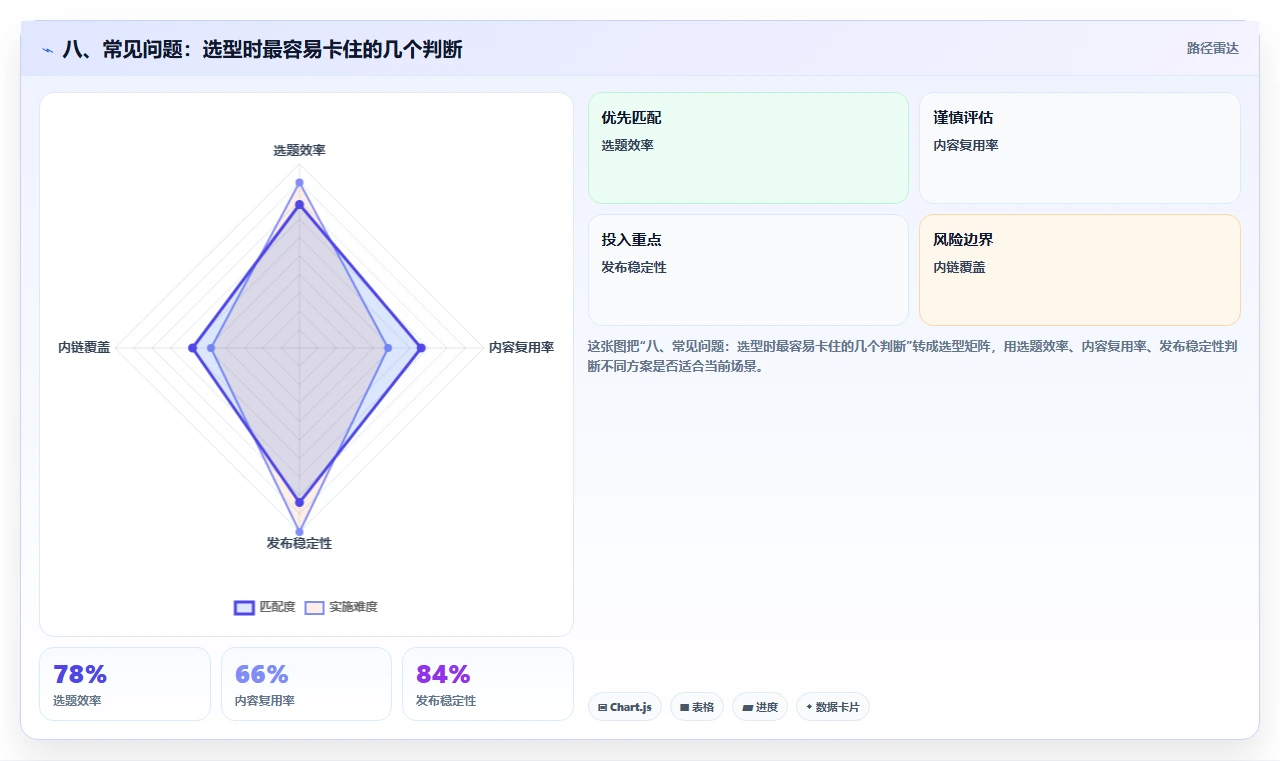Open the 谨慎评估 card
1280x761 pixels.
point(1080,148)
